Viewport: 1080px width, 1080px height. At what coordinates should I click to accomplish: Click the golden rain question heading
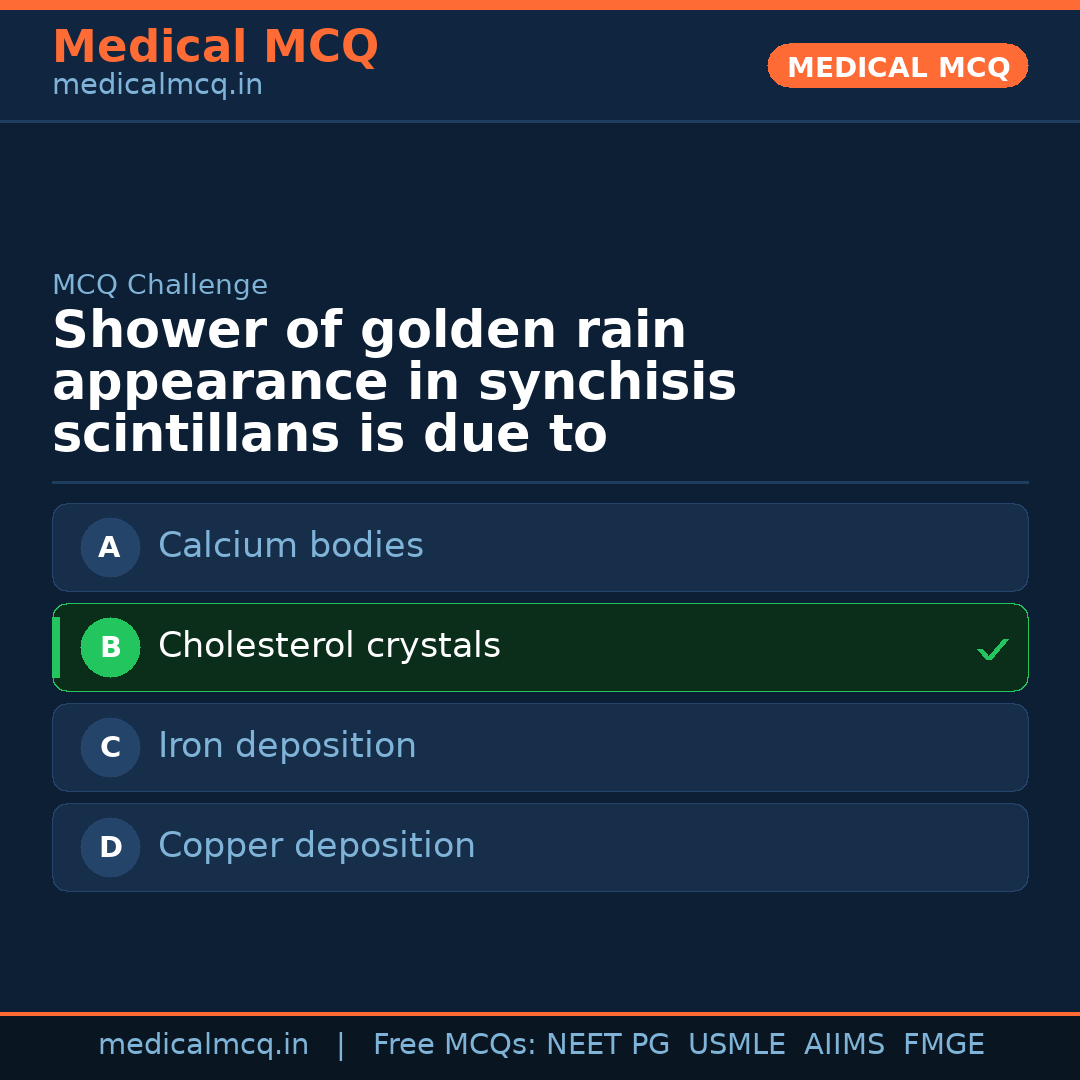tap(394, 383)
